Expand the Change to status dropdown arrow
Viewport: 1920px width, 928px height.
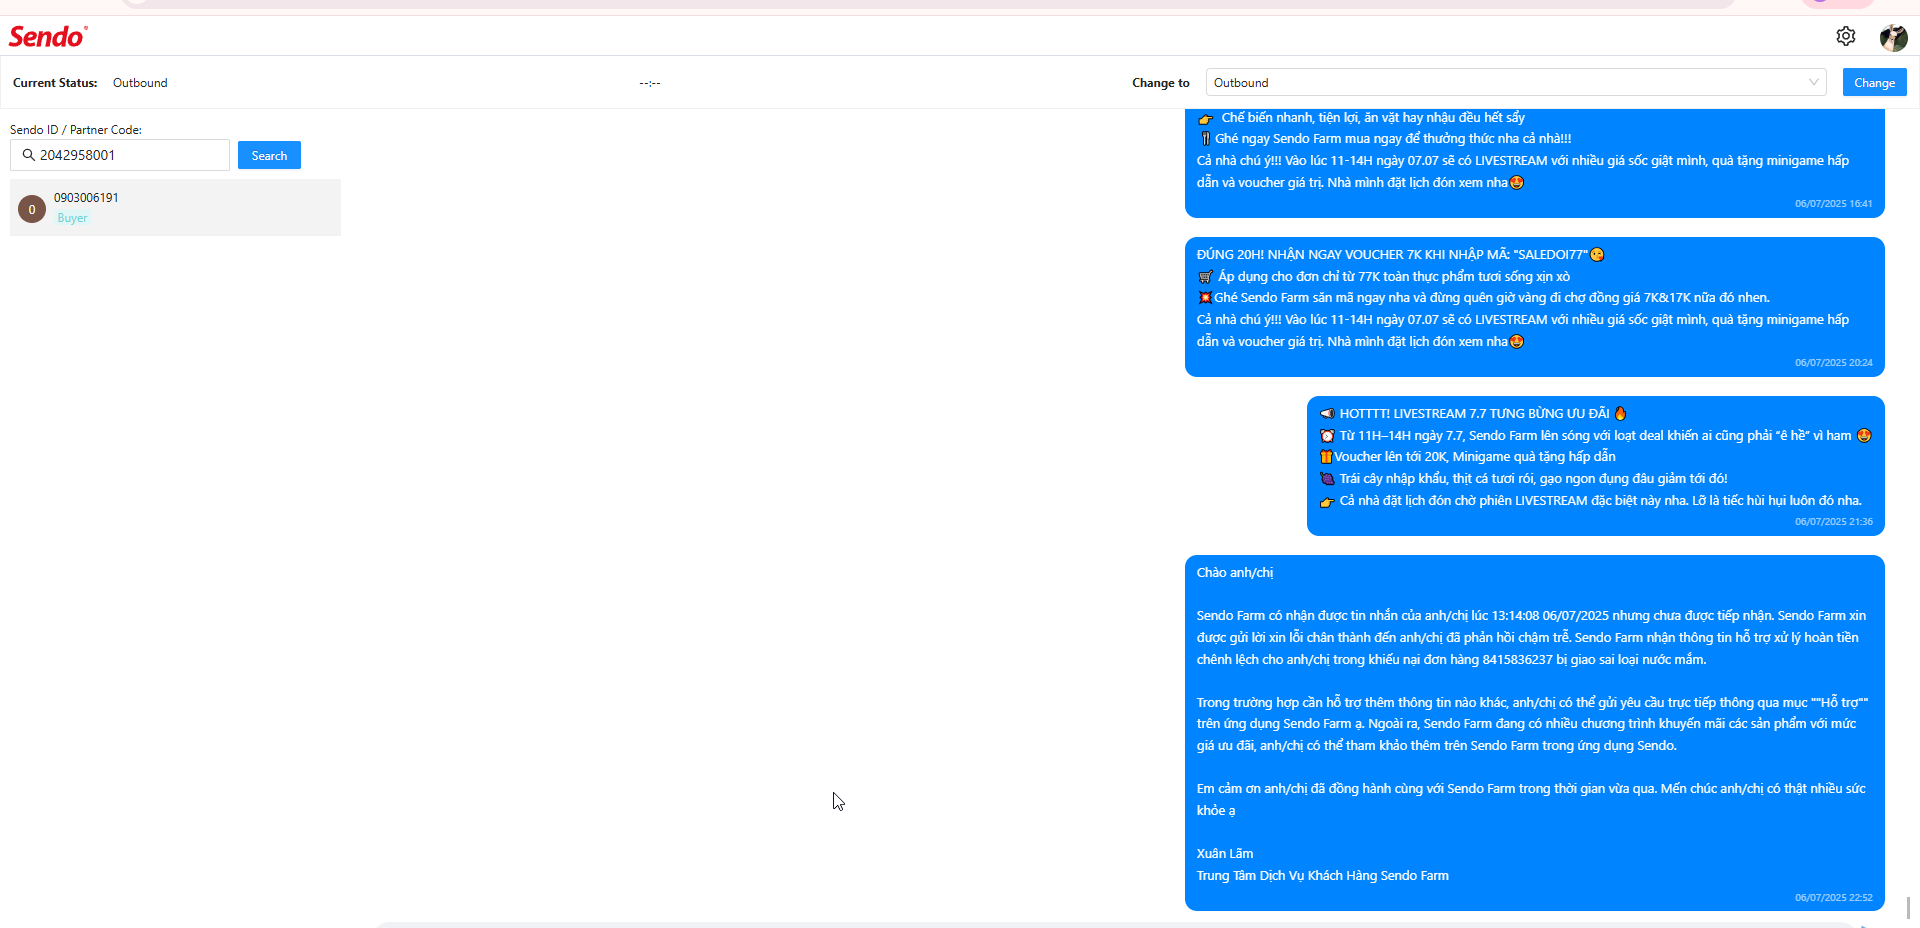[1813, 82]
